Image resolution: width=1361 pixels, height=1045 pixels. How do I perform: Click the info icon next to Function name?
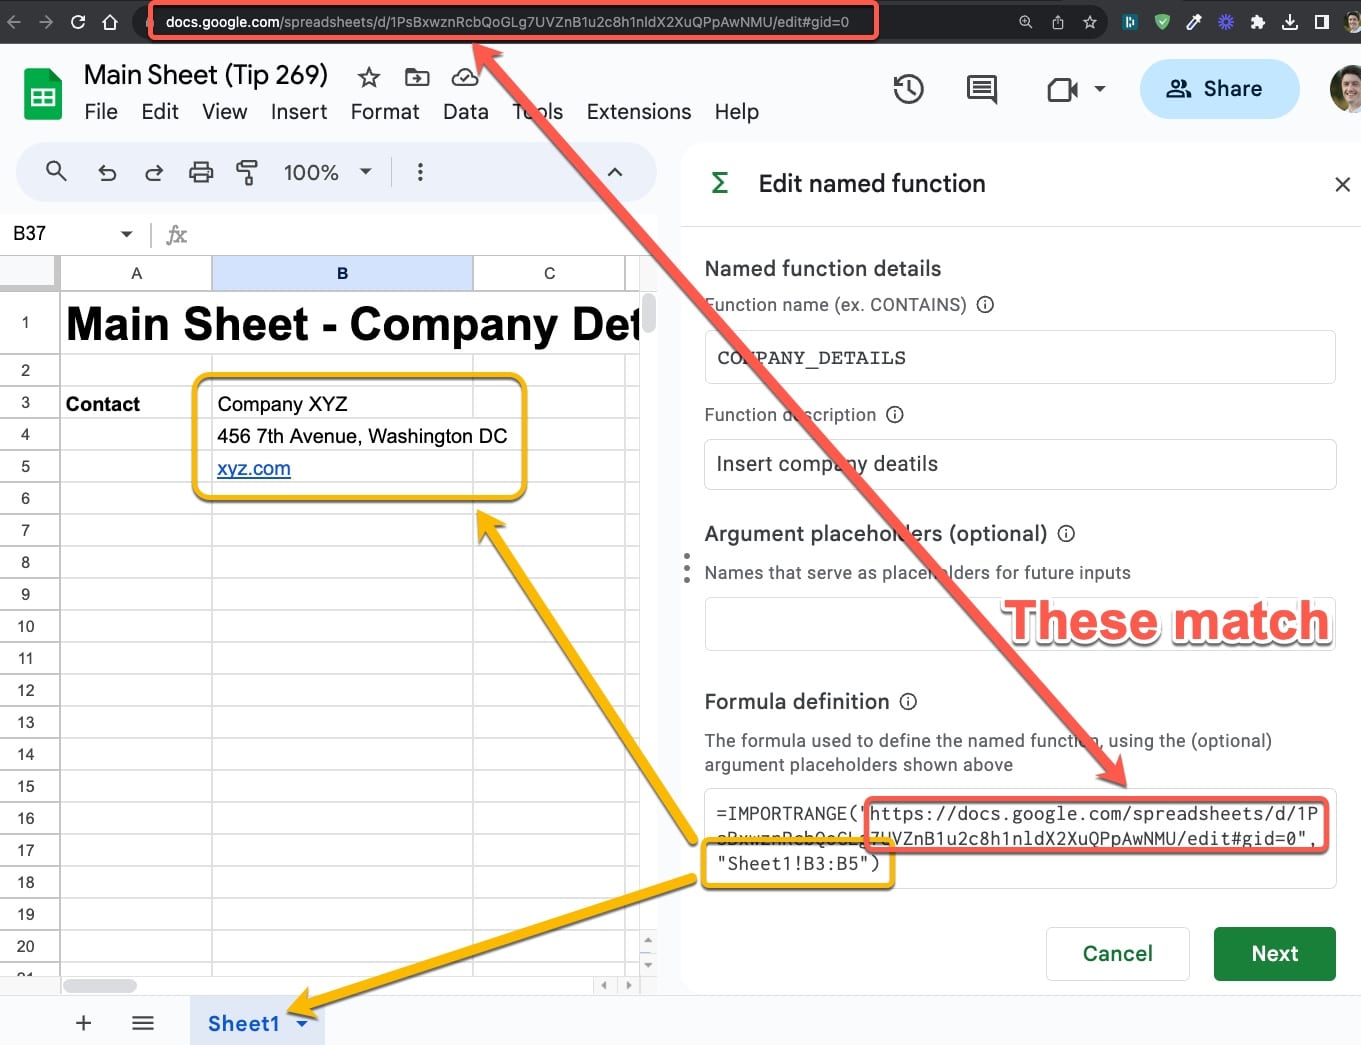[x=985, y=305]
